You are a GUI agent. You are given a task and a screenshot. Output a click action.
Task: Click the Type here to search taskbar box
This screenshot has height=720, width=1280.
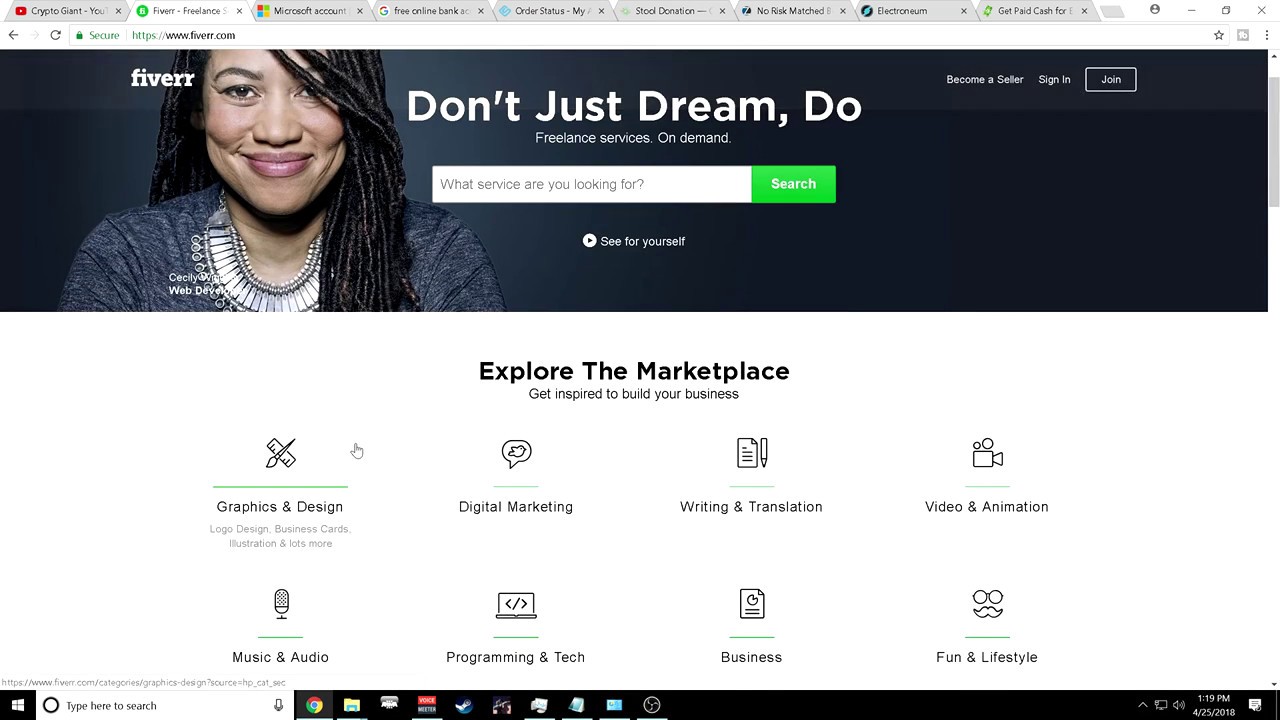click(165, 705)
